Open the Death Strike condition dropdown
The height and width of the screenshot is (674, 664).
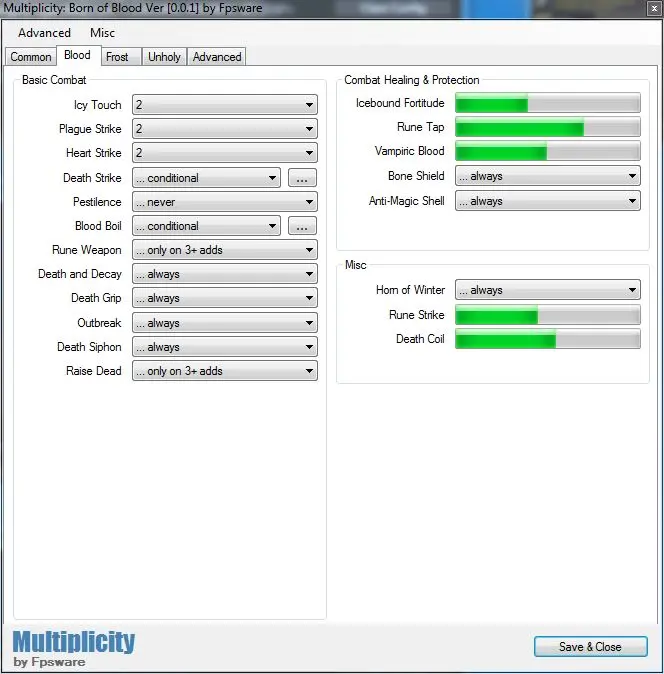pyautogui.click(x=206, y=178)
